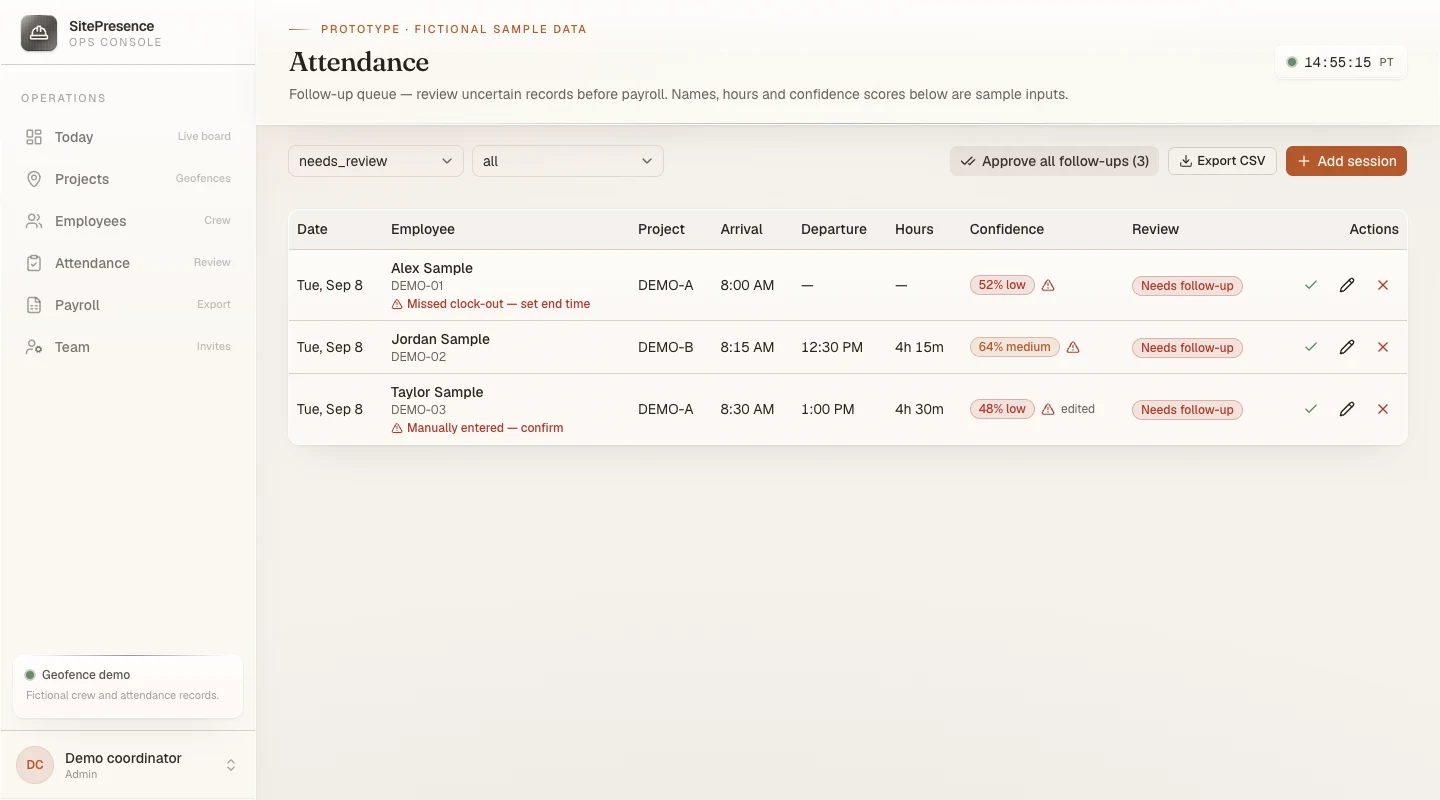Click the DC avatar circle

point(35,765)
